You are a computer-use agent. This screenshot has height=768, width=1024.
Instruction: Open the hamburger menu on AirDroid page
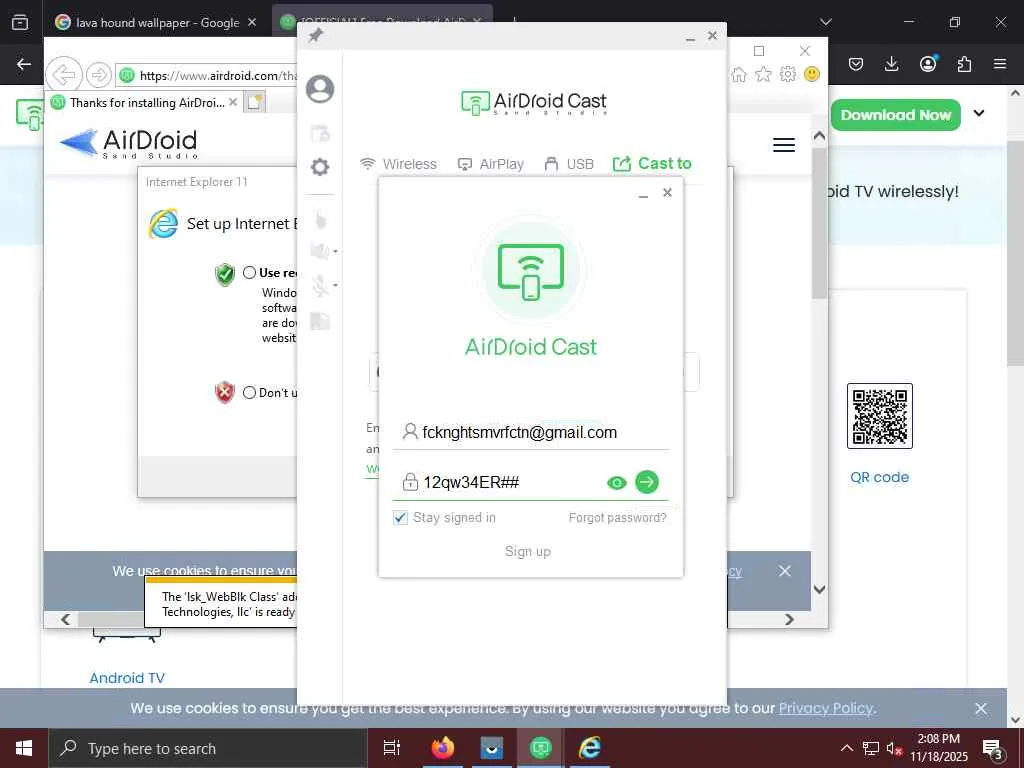point(784,145)
